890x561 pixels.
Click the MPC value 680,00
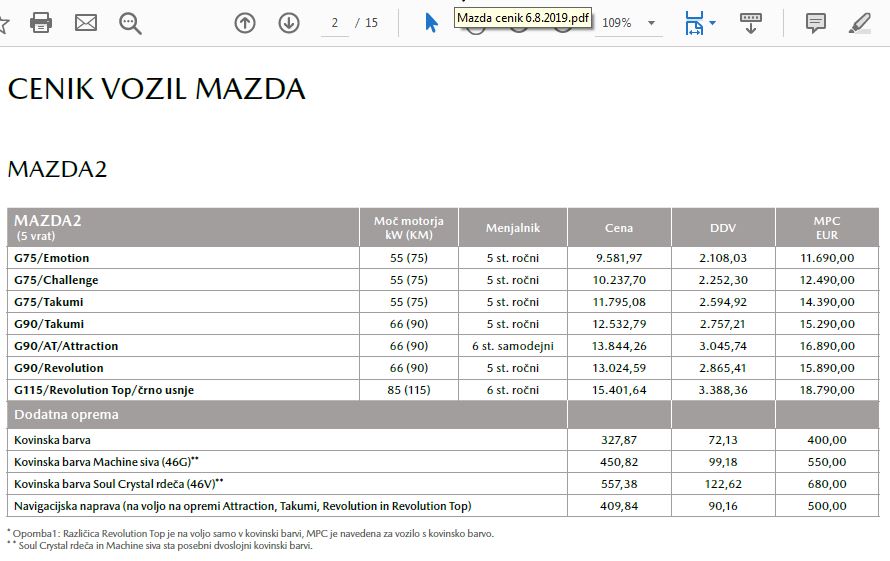click(x=827, y=484)
